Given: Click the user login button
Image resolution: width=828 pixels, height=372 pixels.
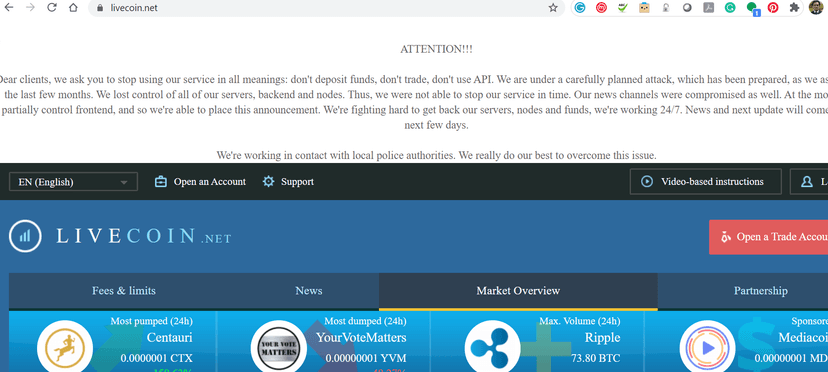Looking at the screenshot, I should coord(809,181).
